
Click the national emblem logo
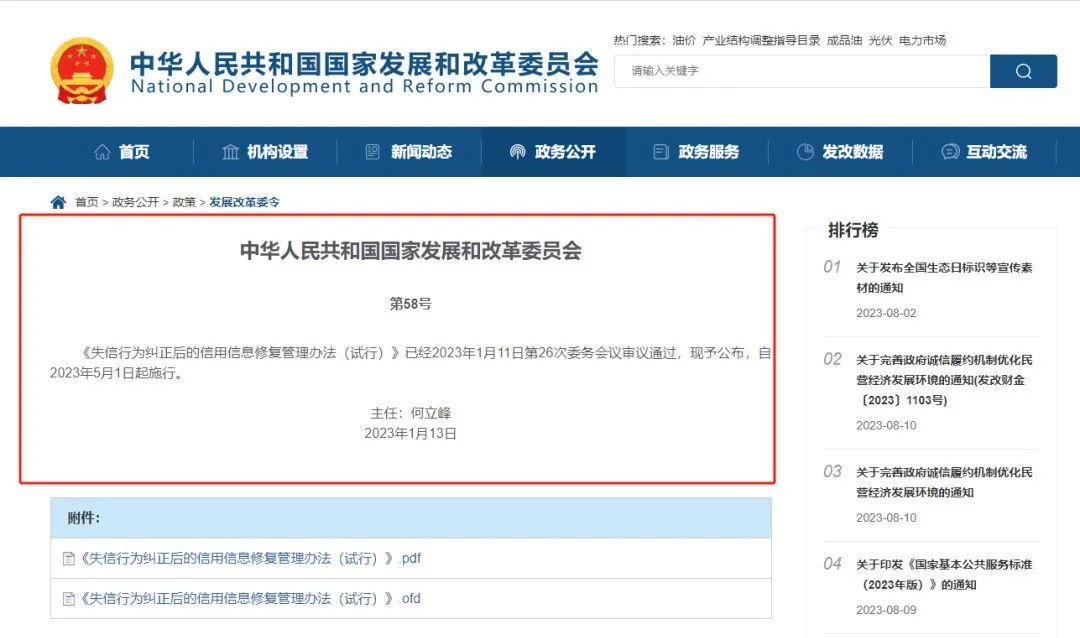click(x=82, y=70)
